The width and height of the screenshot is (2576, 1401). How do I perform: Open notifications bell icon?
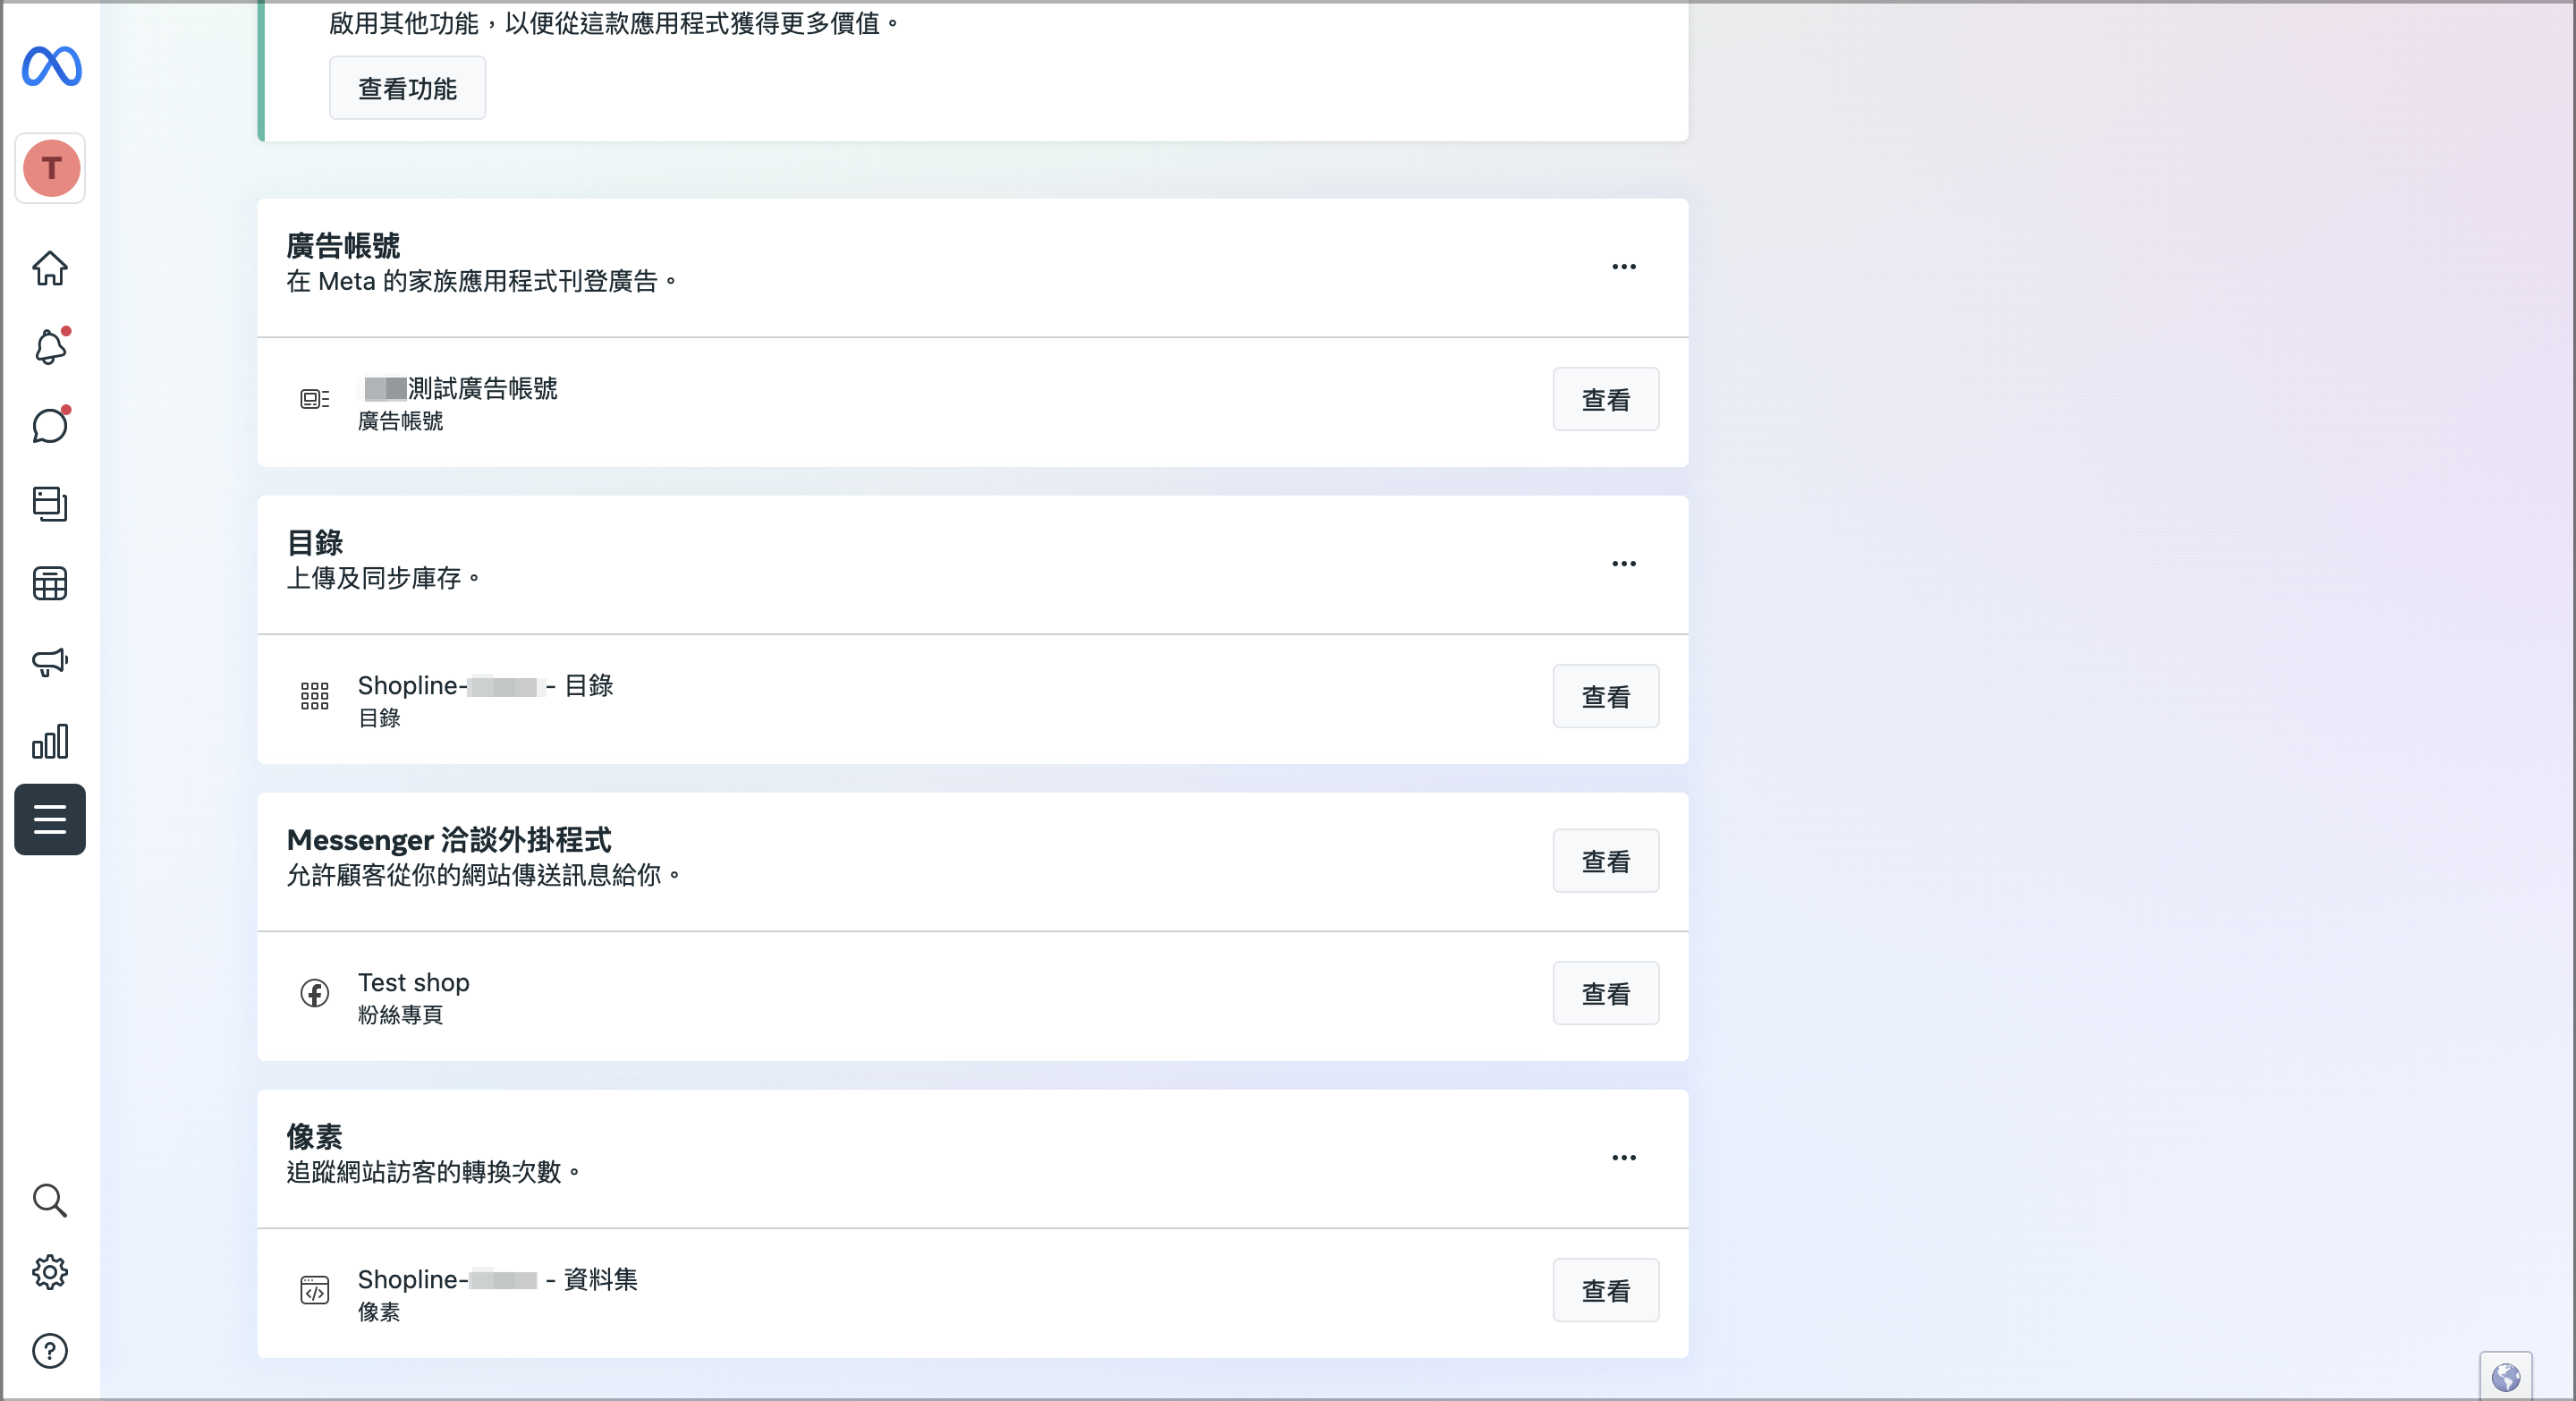(x=50, y=346)
